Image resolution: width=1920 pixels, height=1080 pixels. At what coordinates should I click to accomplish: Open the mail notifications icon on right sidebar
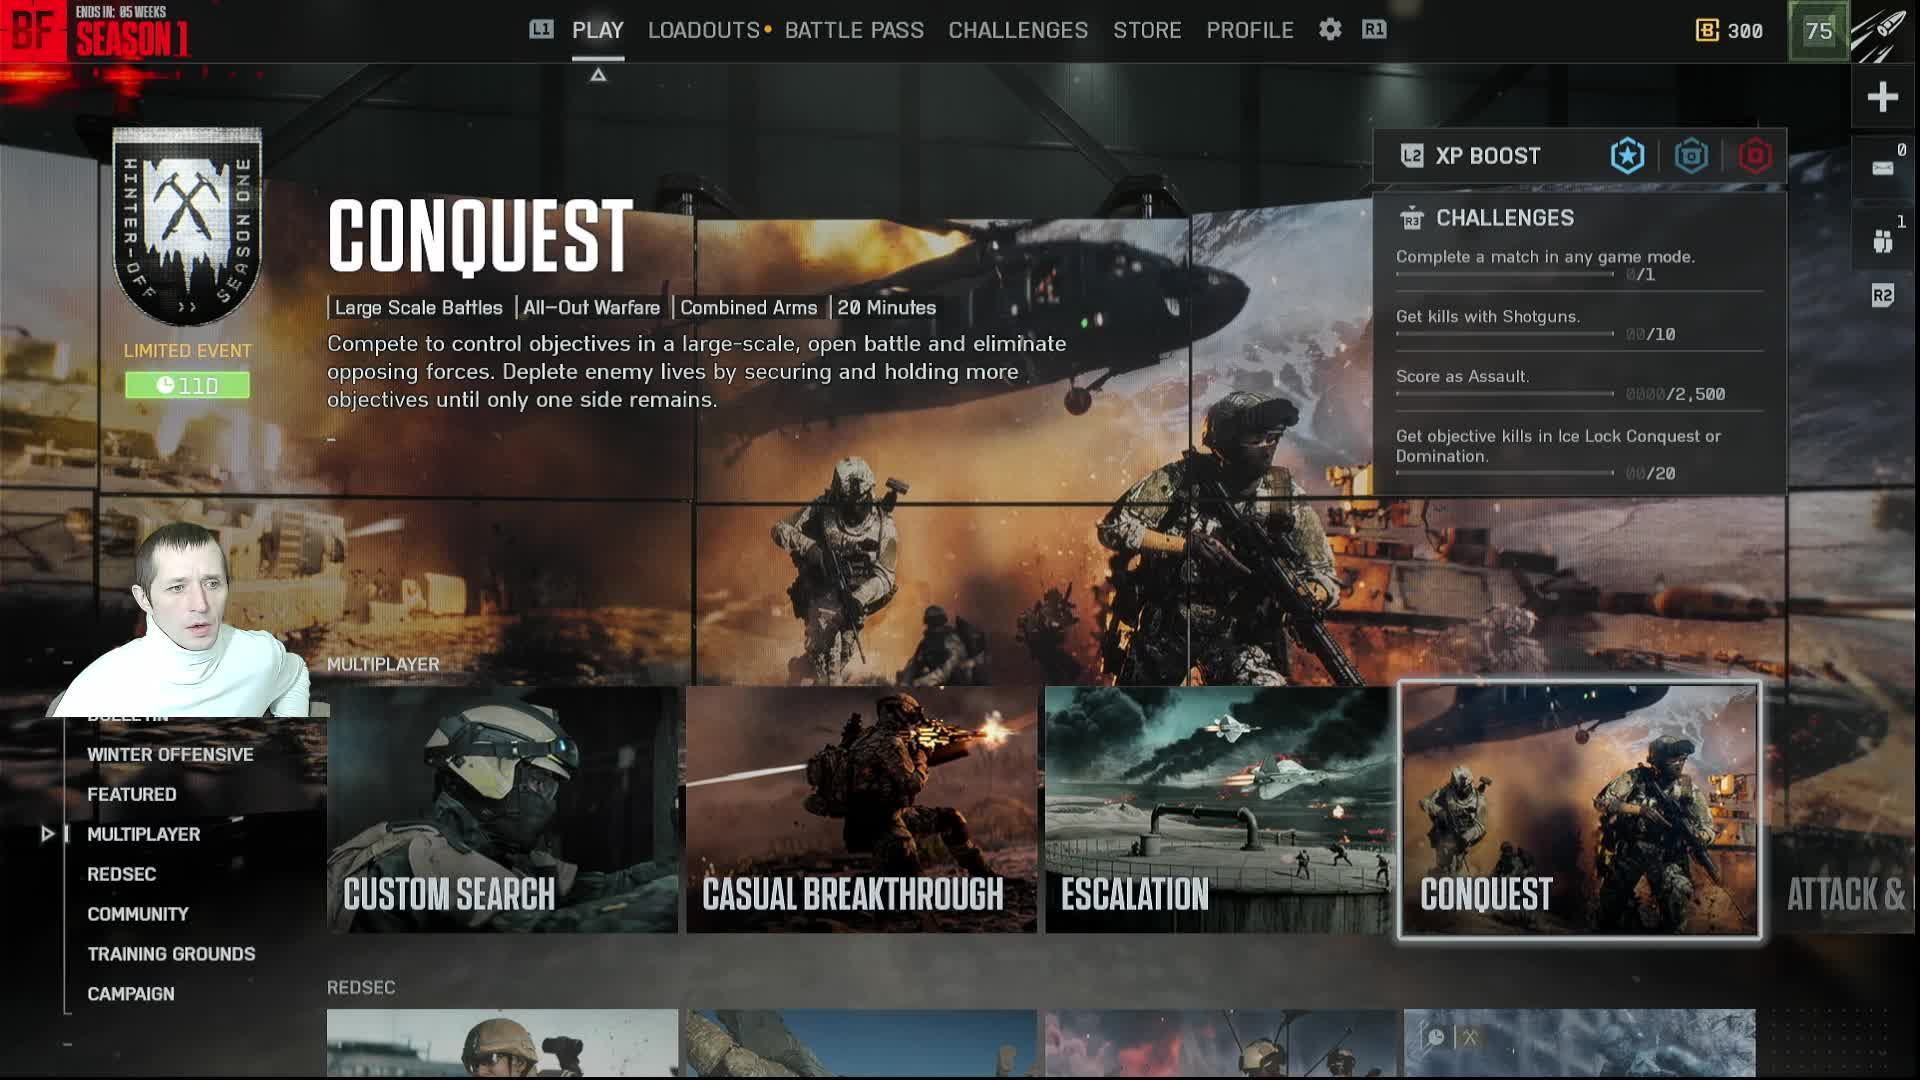[1883, 167]
